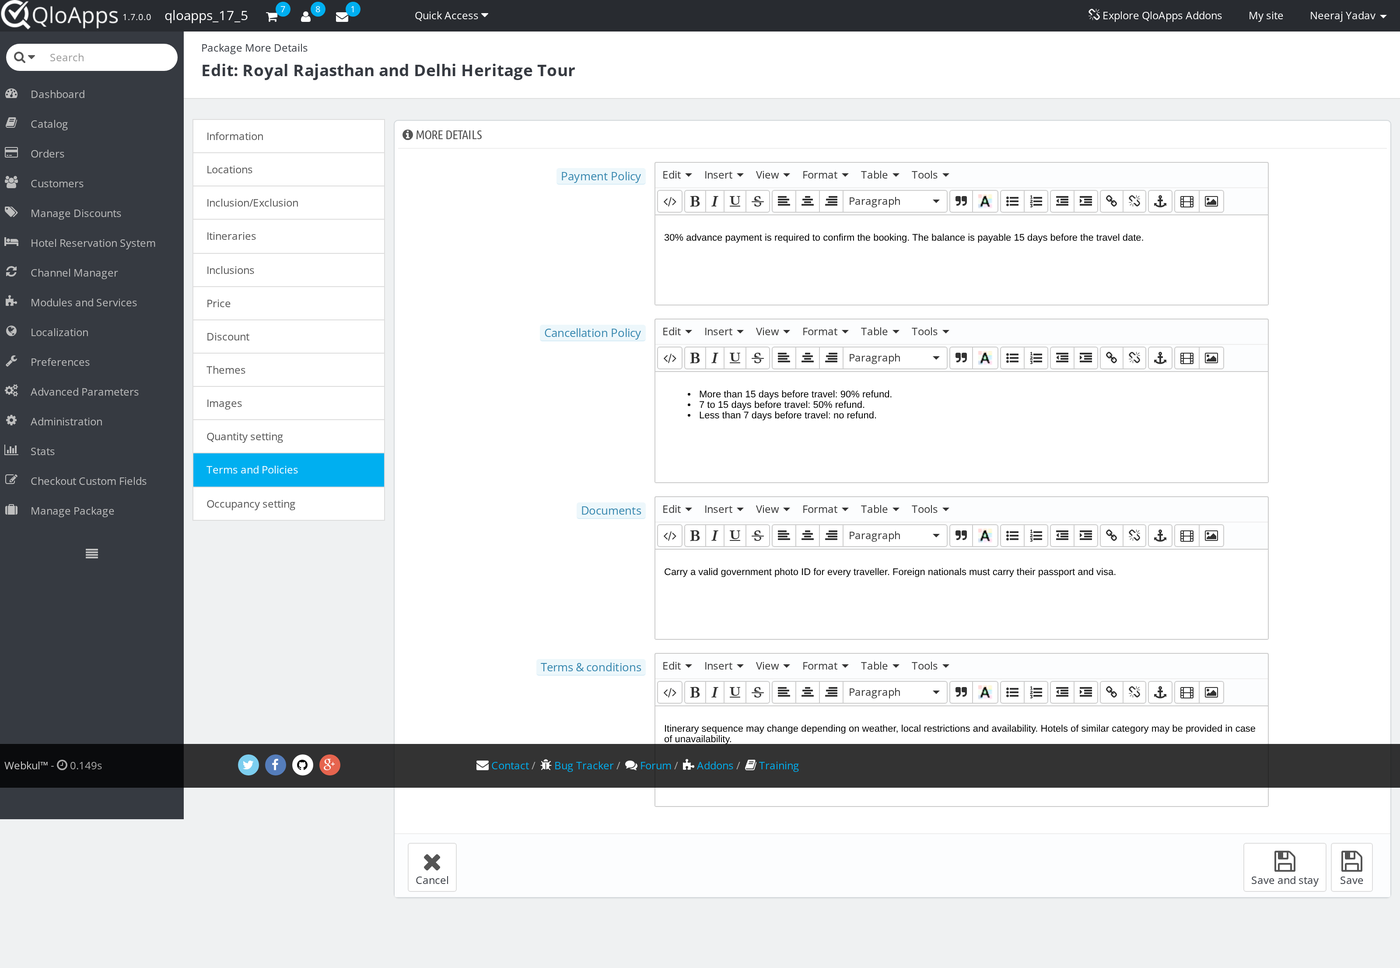
Task: Toggle numbered list in Documents editor
Action: pos(1037,536)
